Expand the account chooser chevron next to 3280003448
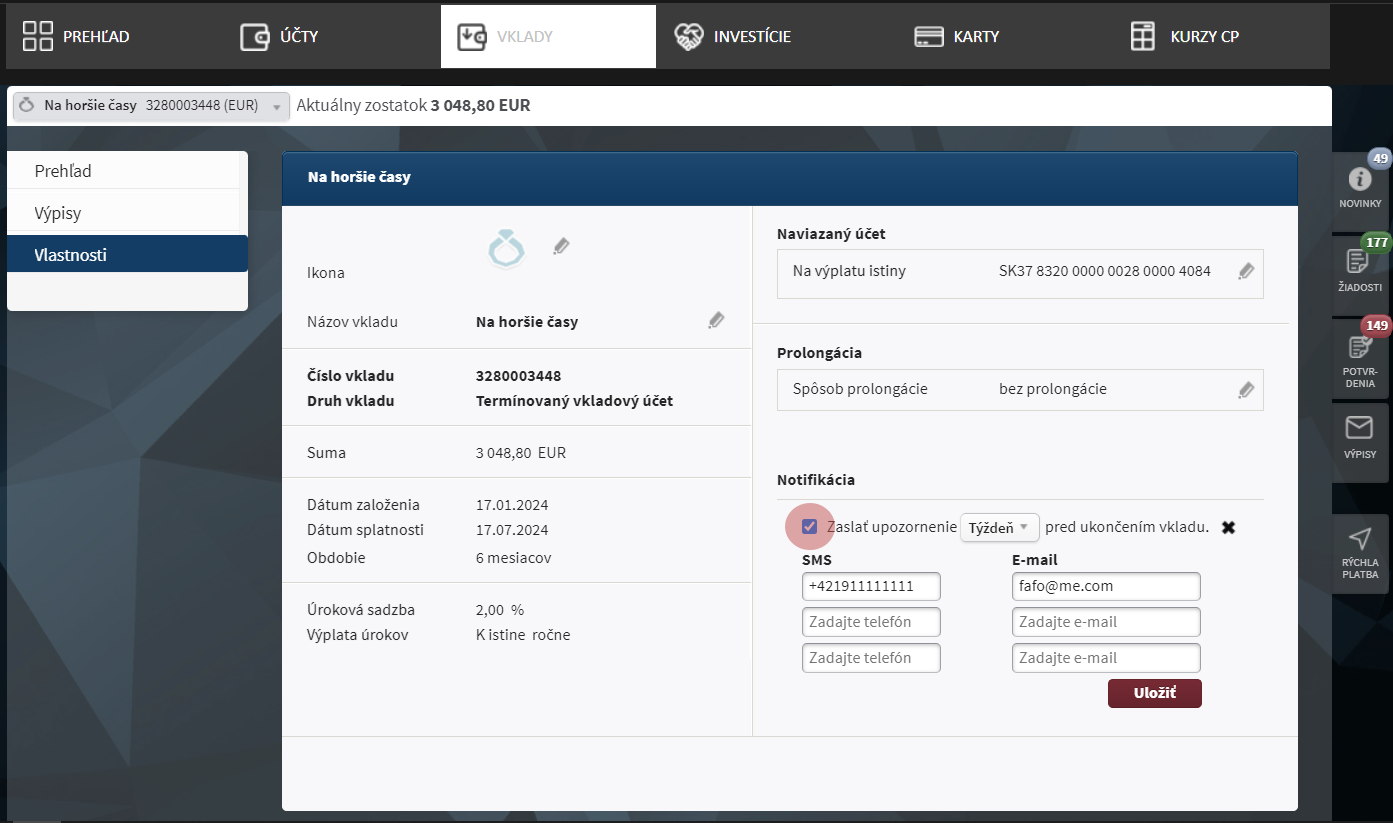Screen dimensions: 1393x823 [x=277, y=105]
